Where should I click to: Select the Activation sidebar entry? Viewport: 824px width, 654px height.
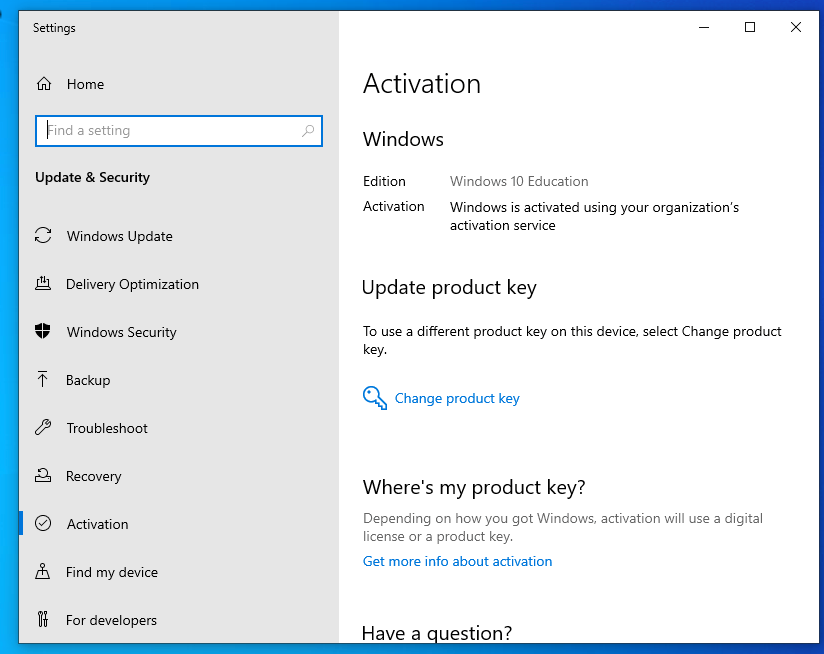click(x=179, y=524)
